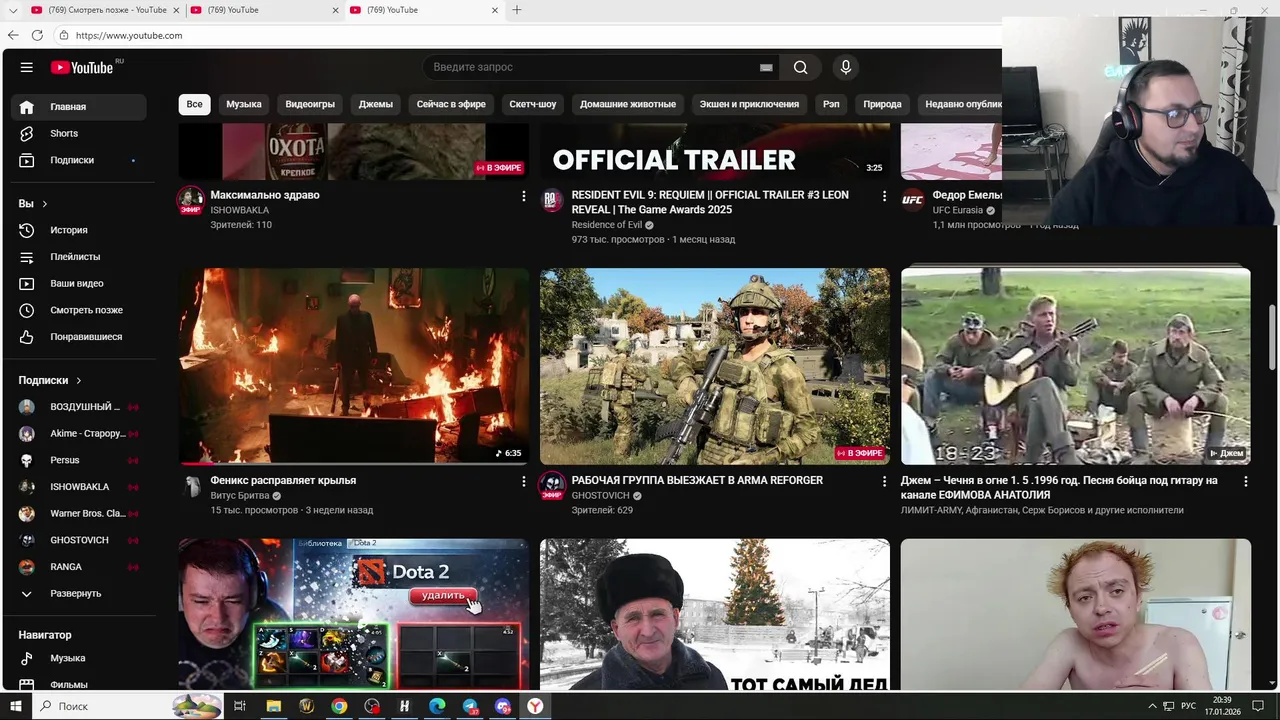Open the RANGA subscription channel
1280x720 pixels.
pyautogui.click(x=80, y=567)
